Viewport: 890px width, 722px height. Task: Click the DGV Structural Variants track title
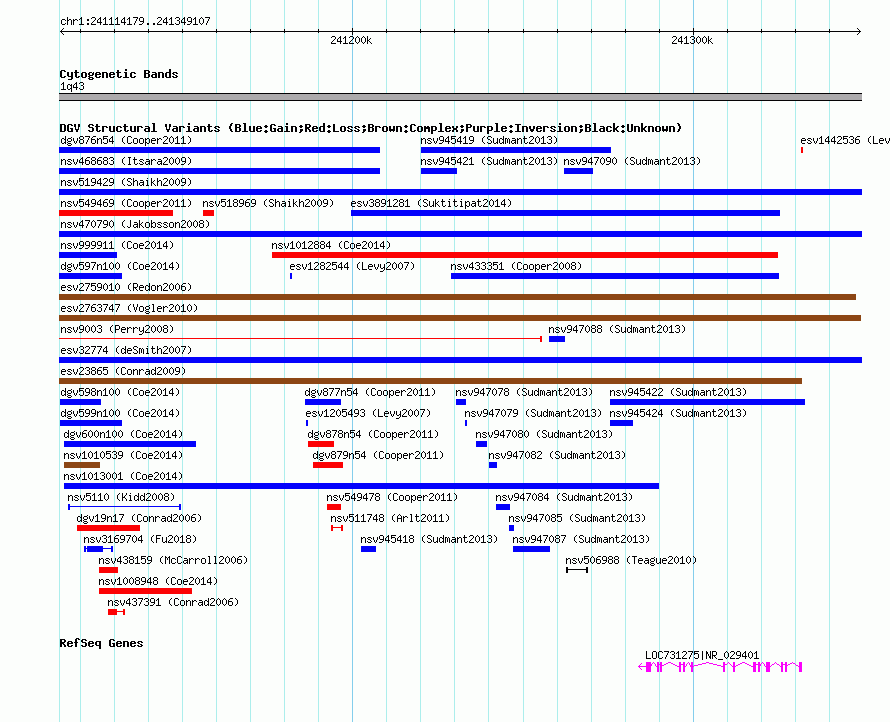(x=370, y=128)
